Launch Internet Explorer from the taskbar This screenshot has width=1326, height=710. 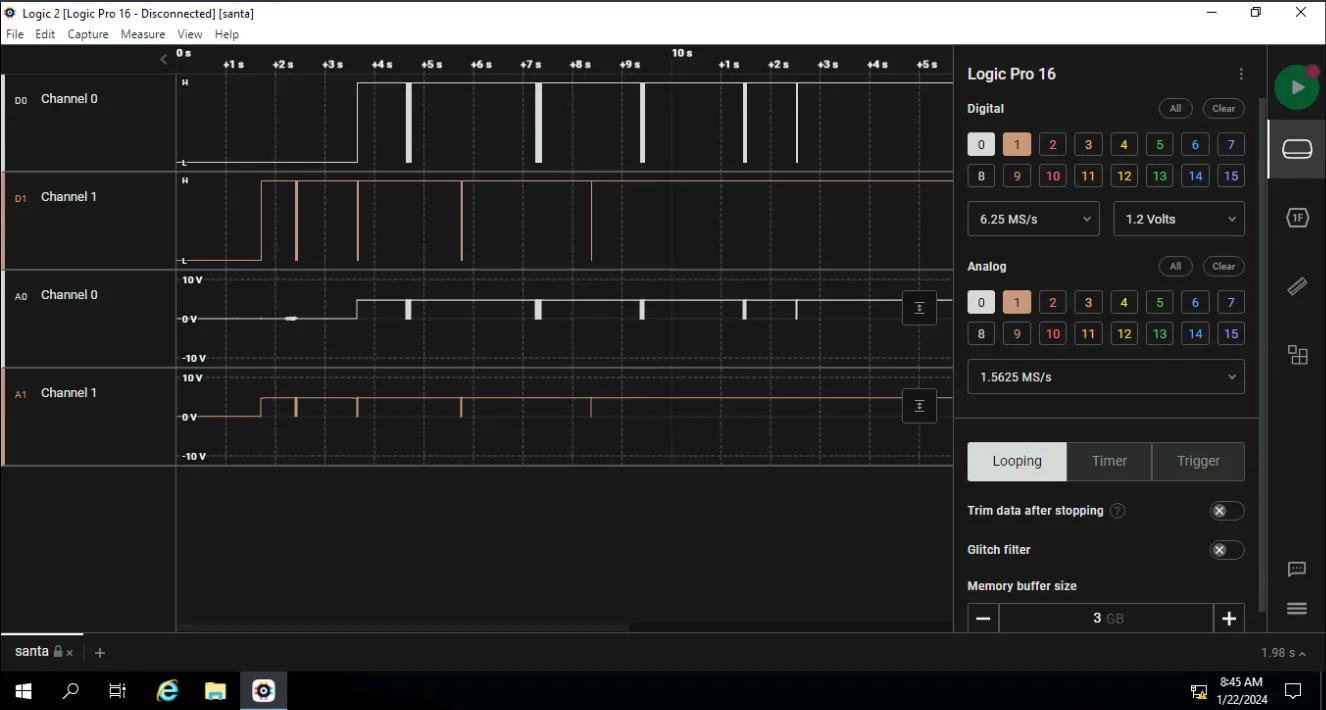point(167,691)
